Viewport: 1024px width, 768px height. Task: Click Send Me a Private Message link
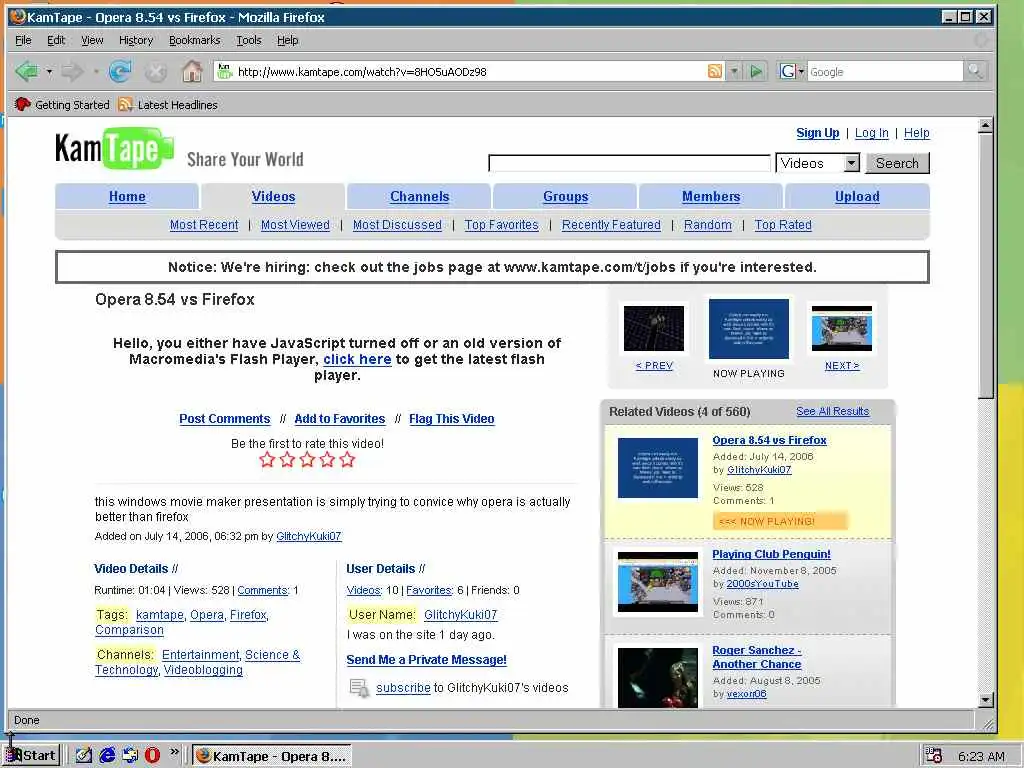(426, 660)
